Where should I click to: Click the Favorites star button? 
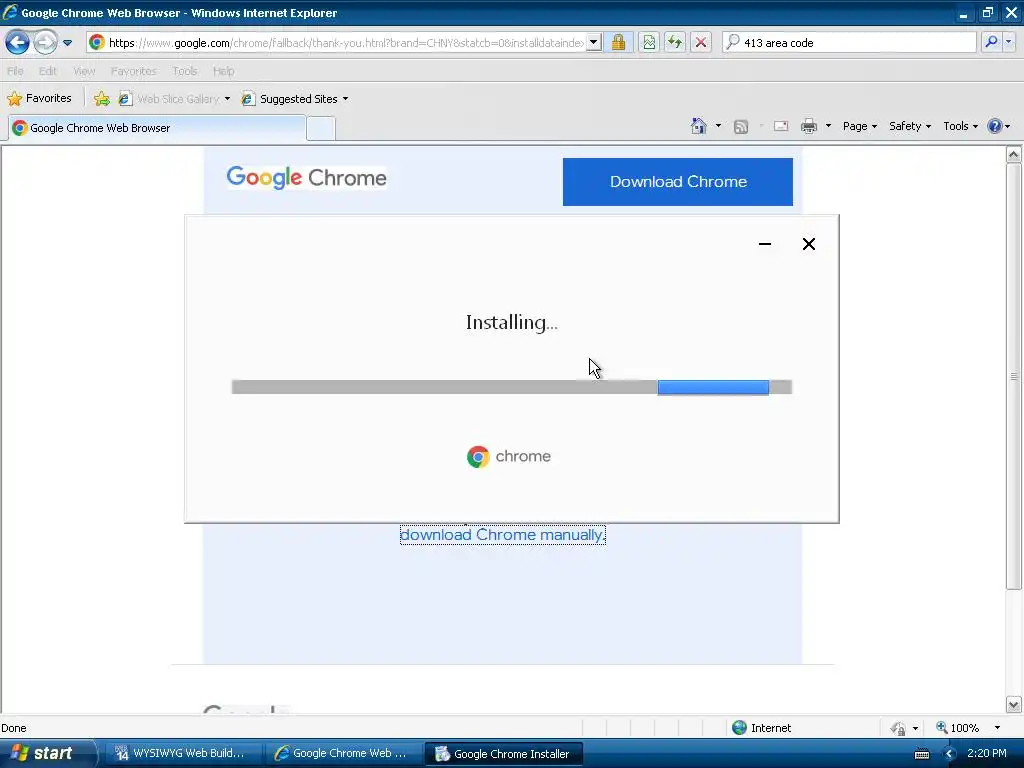coord(39,99)
